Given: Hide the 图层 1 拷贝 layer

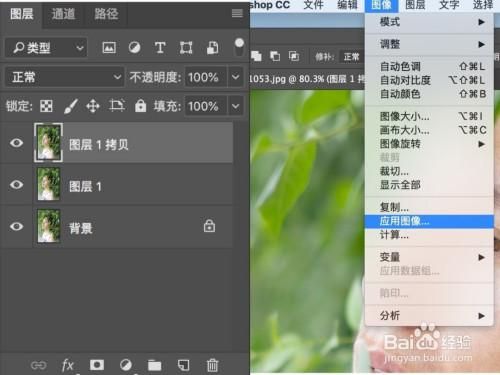Looking at the screenshot, I should [x=16, y=143].
